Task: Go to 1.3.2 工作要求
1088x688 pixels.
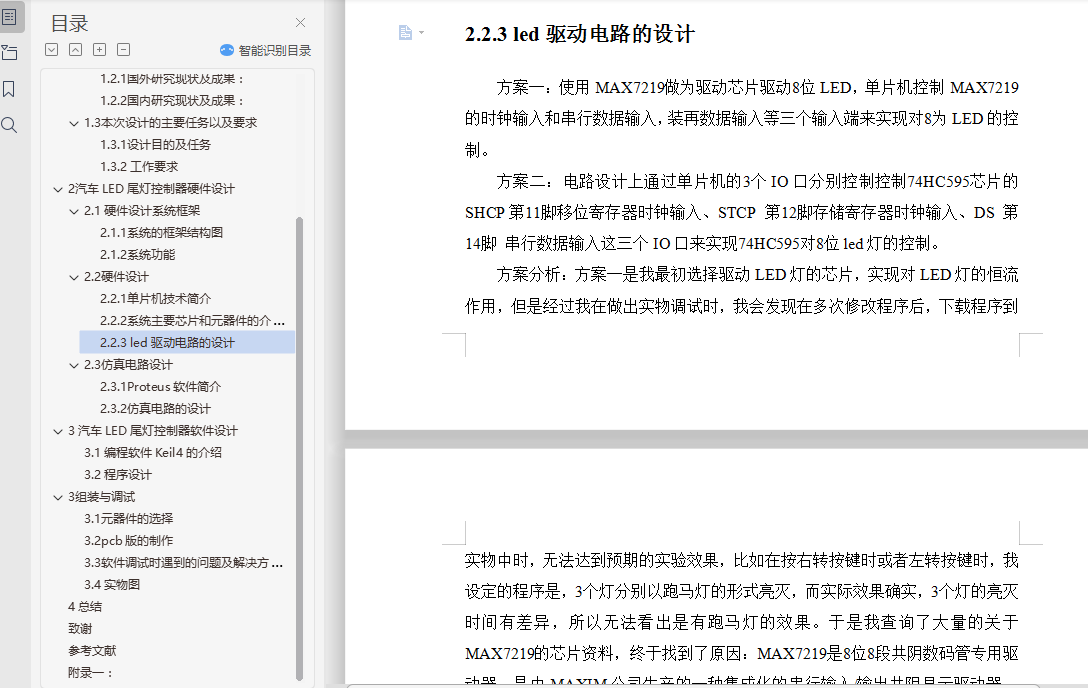Action: click(x=139, y=166)
